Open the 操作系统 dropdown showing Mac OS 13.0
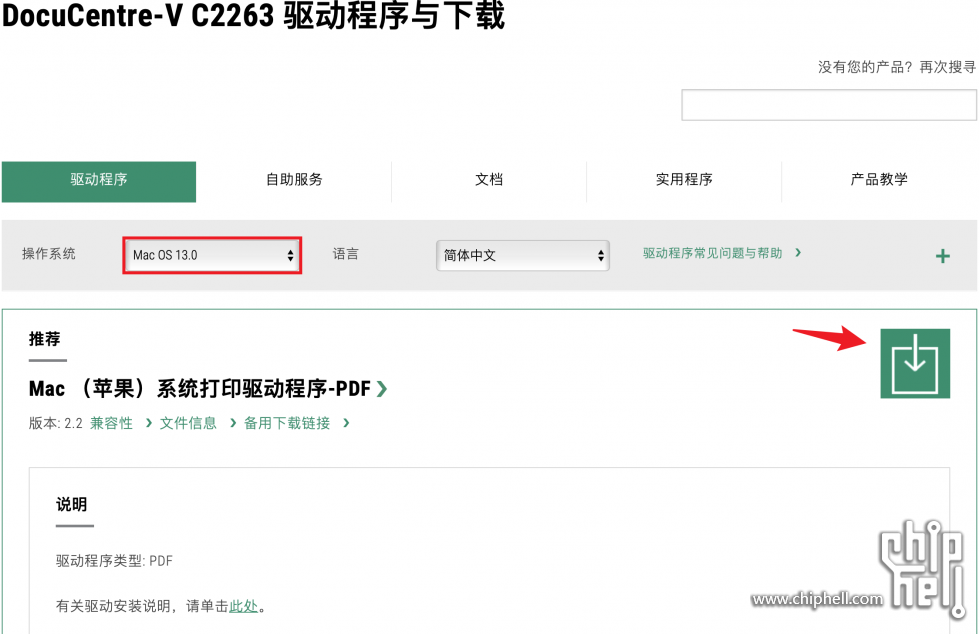979x634 pixels. click(212, 255)
